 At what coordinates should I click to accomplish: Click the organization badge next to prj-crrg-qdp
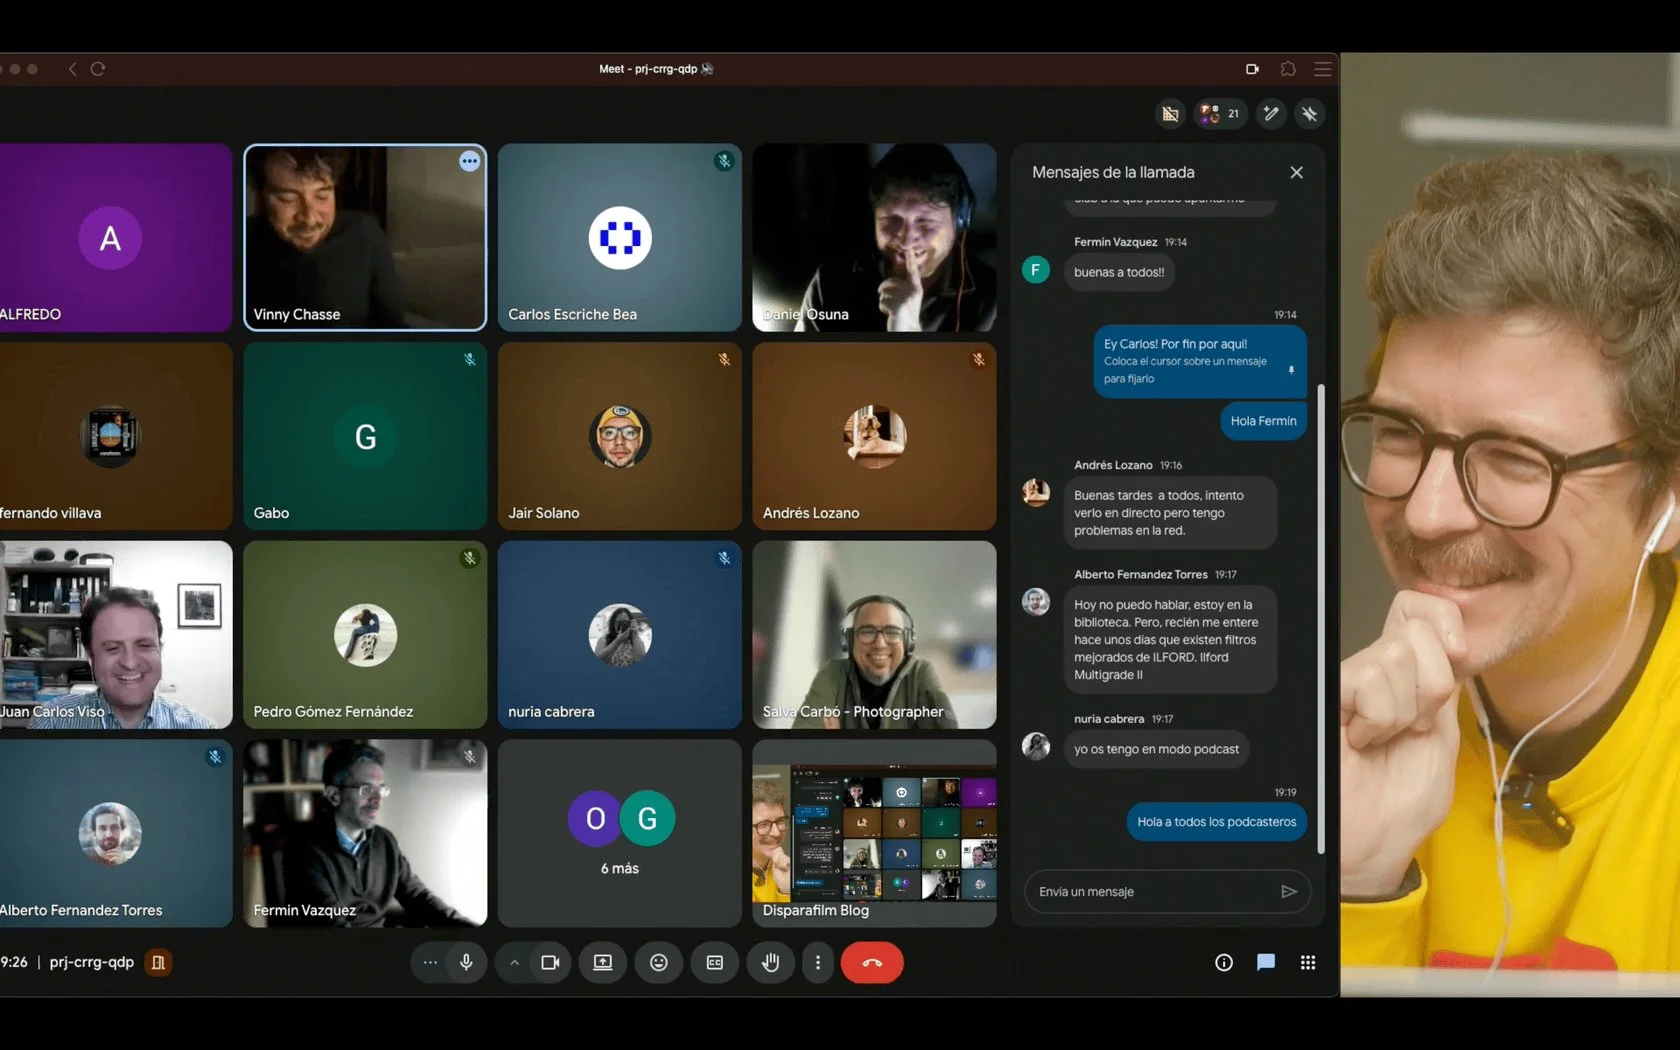[x=158, y=962]
